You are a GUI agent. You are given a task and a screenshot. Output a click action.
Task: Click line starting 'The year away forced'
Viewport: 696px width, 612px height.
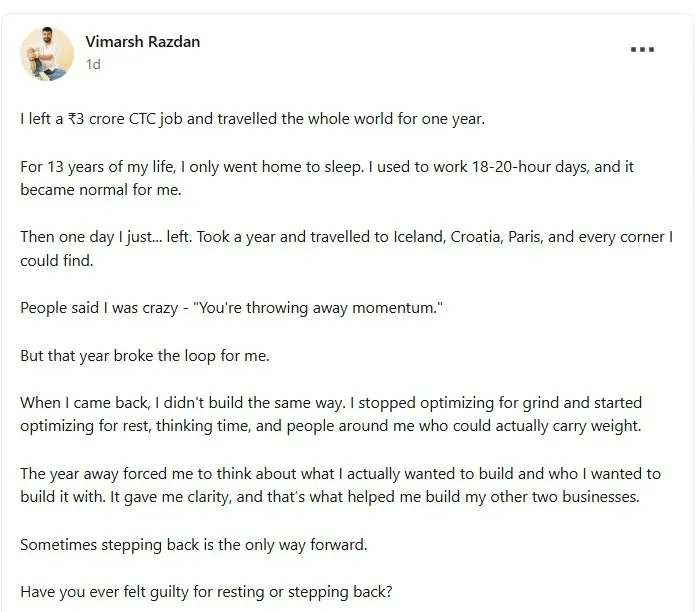pyautogui.click(x=340, y=474)
